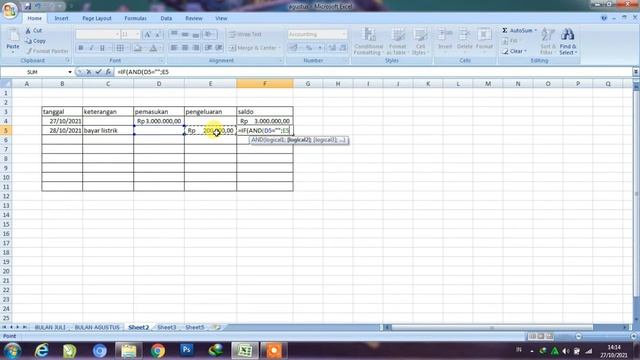This screenshot has height=360, width=640.
Task: Switch to BULAN JULI sheet tab
Action: click(x=50, y=327)
